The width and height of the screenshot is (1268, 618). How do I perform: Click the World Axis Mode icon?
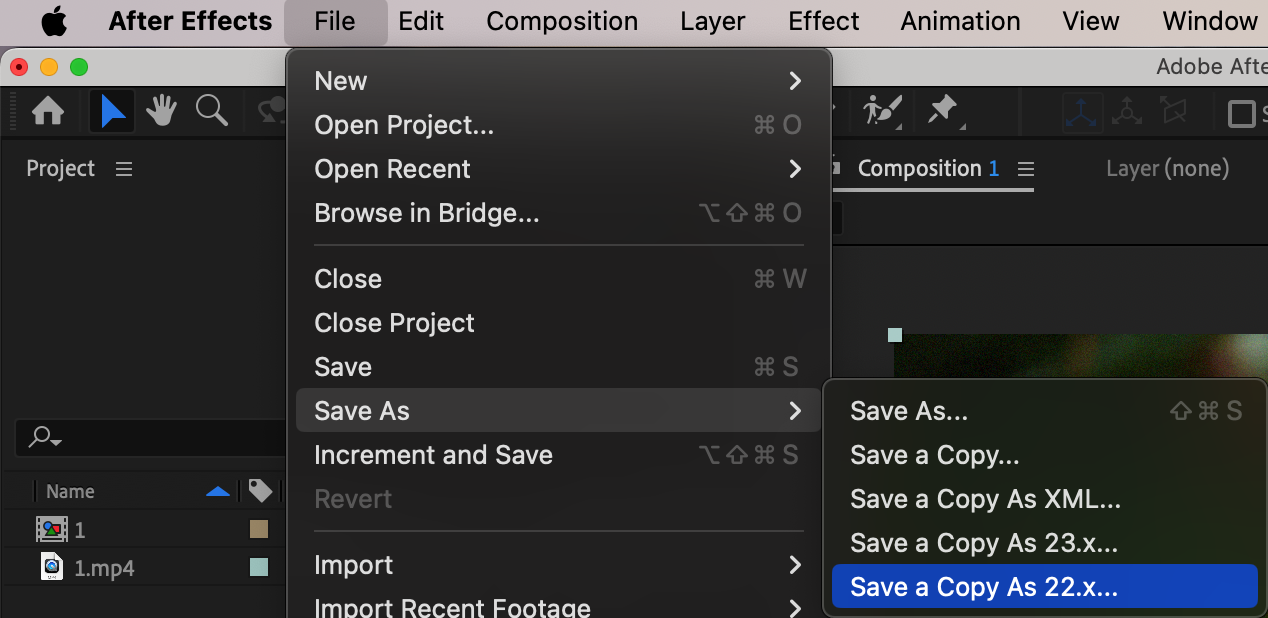click(1127, 112)
